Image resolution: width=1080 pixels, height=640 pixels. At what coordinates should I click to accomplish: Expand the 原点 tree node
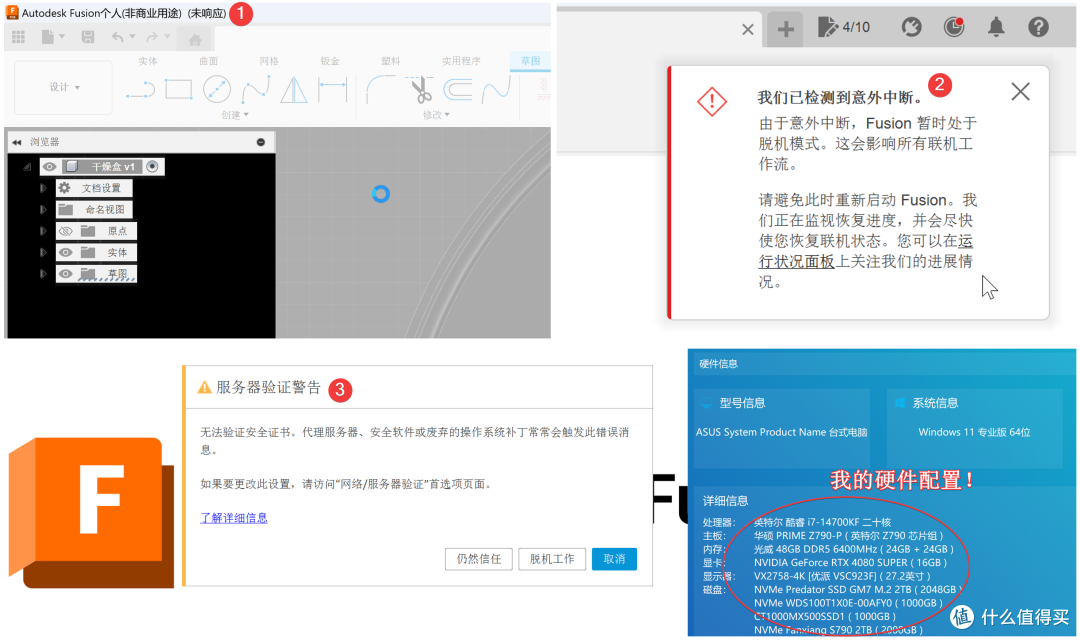(43, 231)
